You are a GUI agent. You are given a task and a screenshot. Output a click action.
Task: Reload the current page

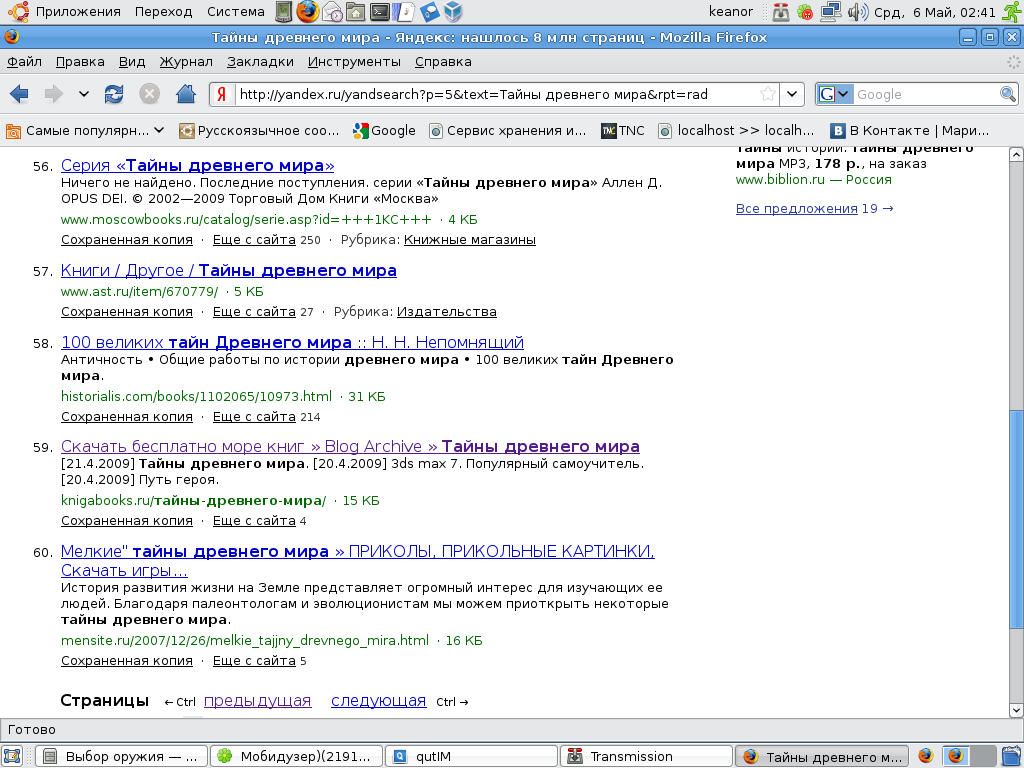point(114,94)
